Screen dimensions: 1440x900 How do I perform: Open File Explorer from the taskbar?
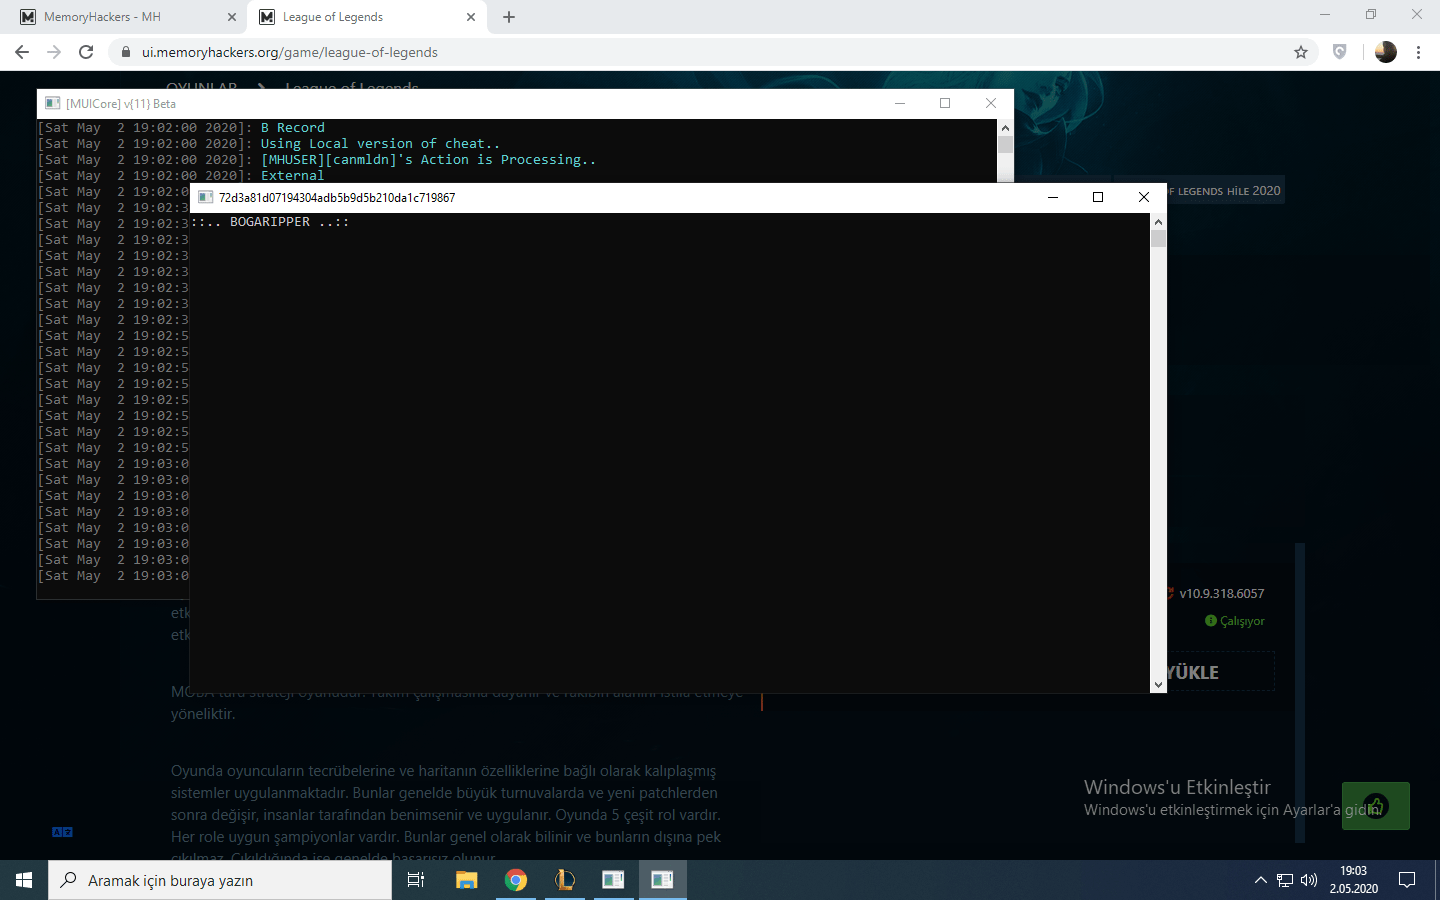467,880
